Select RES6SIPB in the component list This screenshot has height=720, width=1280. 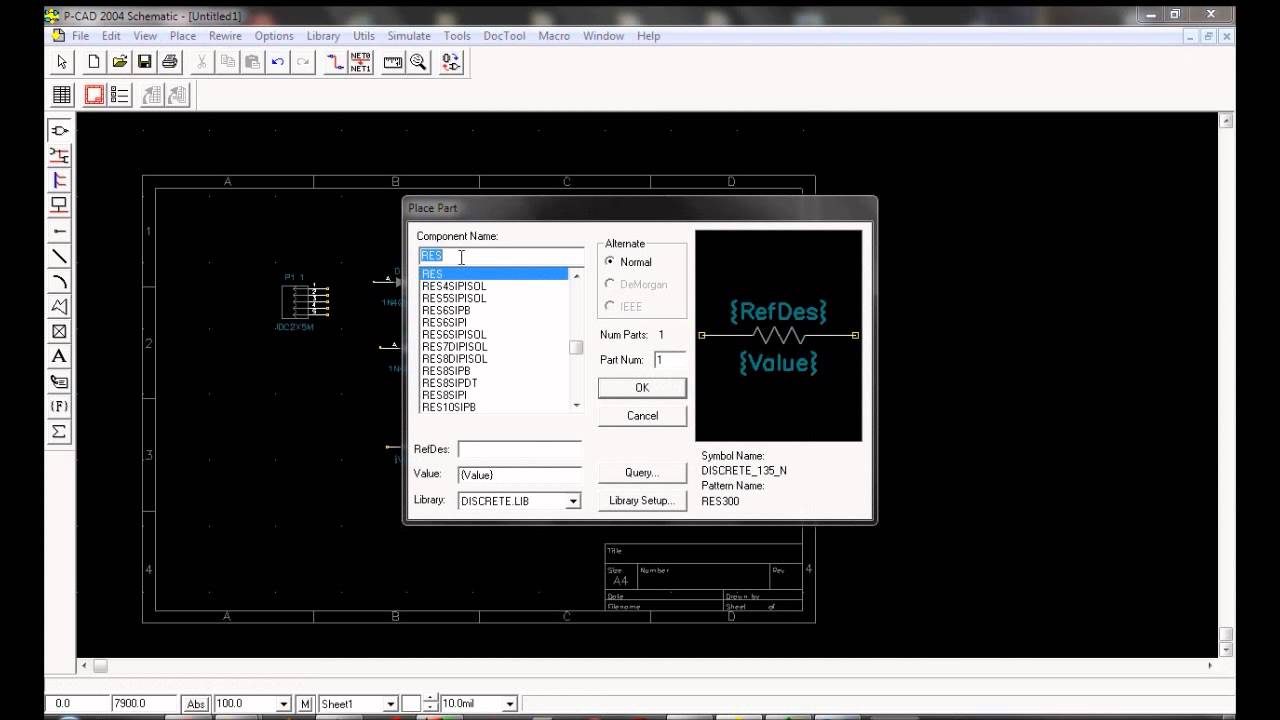pos(494,310)
